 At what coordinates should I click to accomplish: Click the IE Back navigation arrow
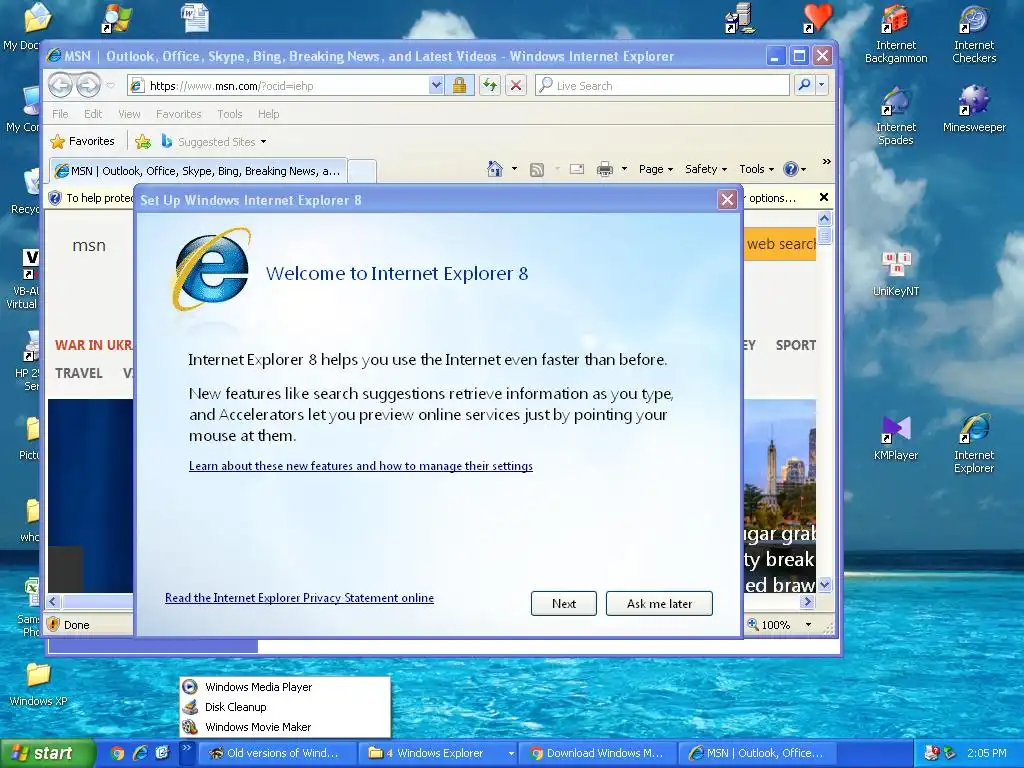click(x=60, y=85)
